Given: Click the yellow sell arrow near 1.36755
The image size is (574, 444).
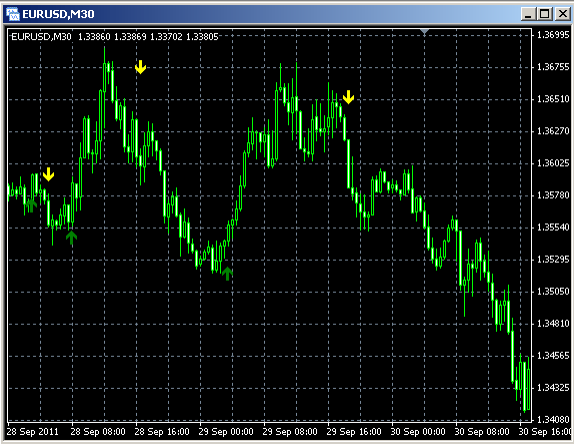Looking at the screenshot, I should [141, 67].
